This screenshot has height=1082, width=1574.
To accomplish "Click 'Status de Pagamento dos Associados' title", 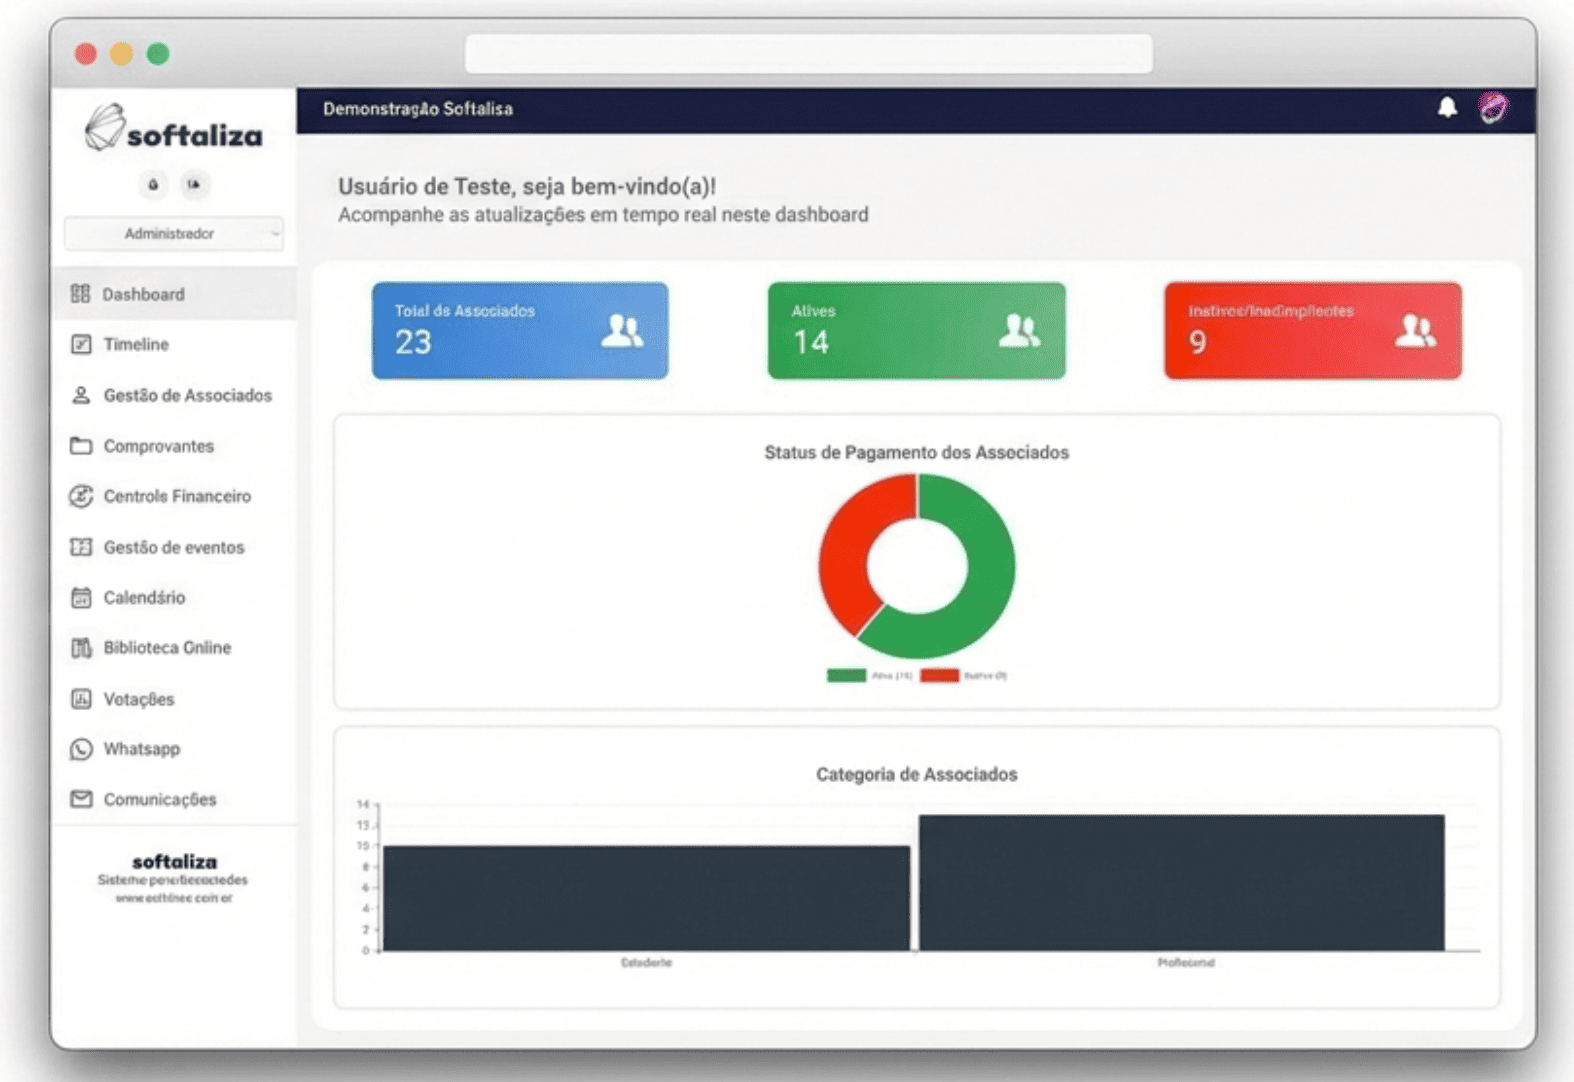I will click(916, 452).
